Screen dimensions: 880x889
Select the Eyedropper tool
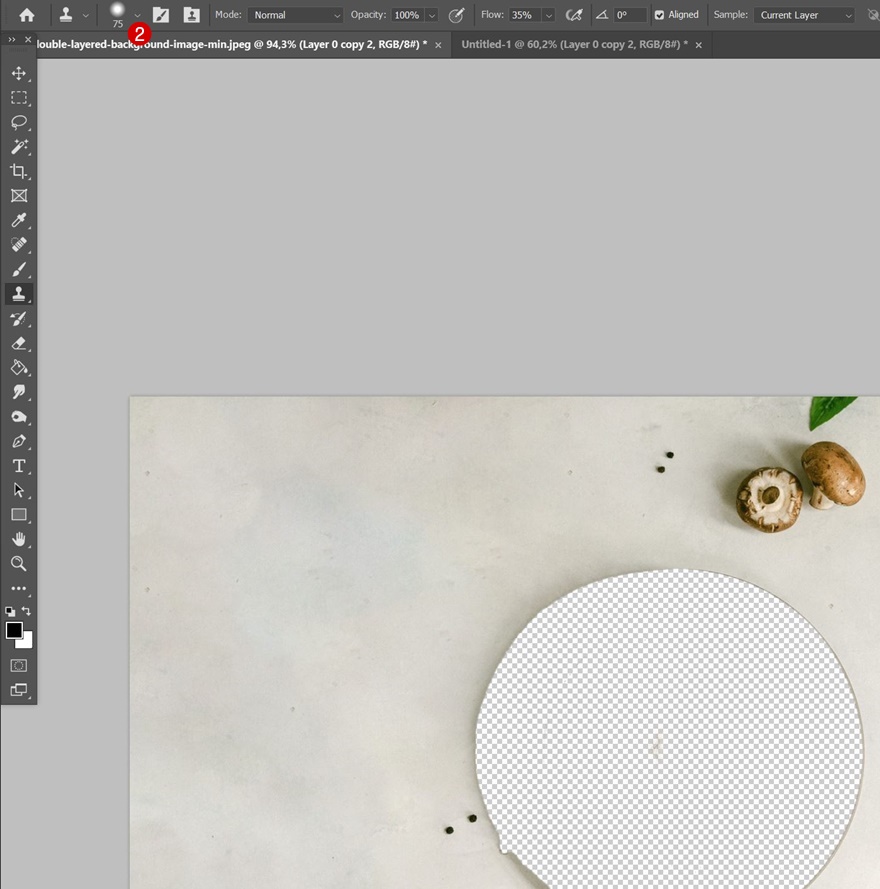(18, 220)
